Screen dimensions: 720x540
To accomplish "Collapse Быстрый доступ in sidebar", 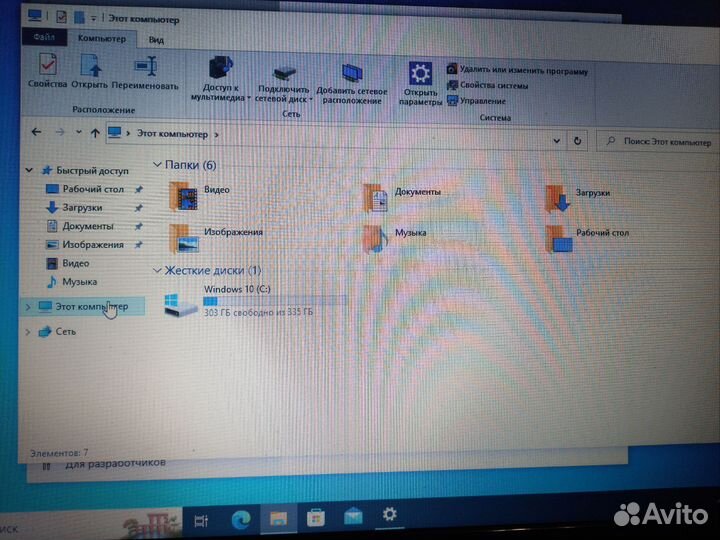I will point(29,170).
